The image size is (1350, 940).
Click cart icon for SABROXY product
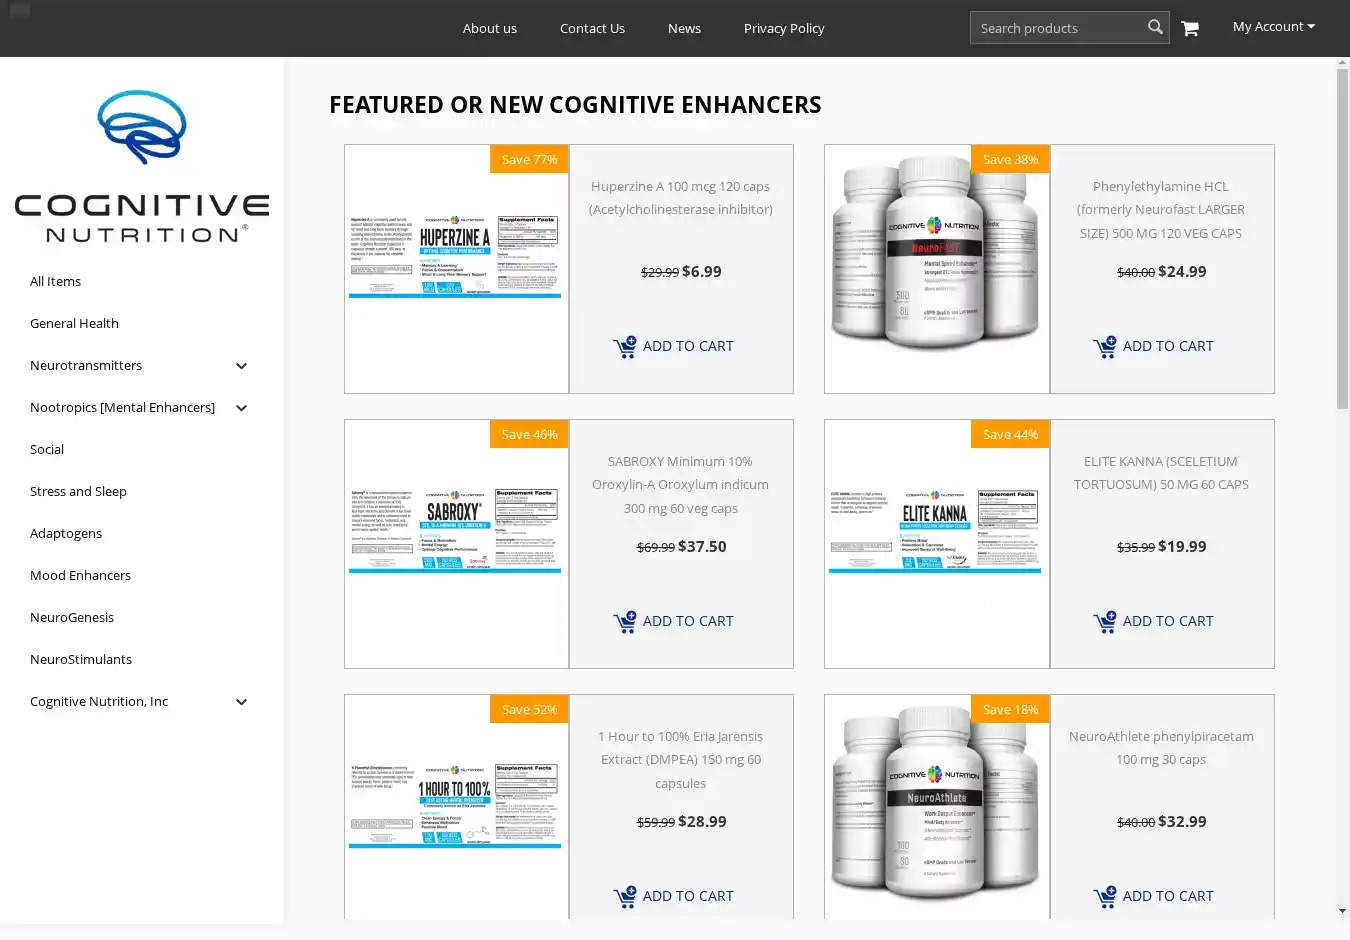click(625, 622)
